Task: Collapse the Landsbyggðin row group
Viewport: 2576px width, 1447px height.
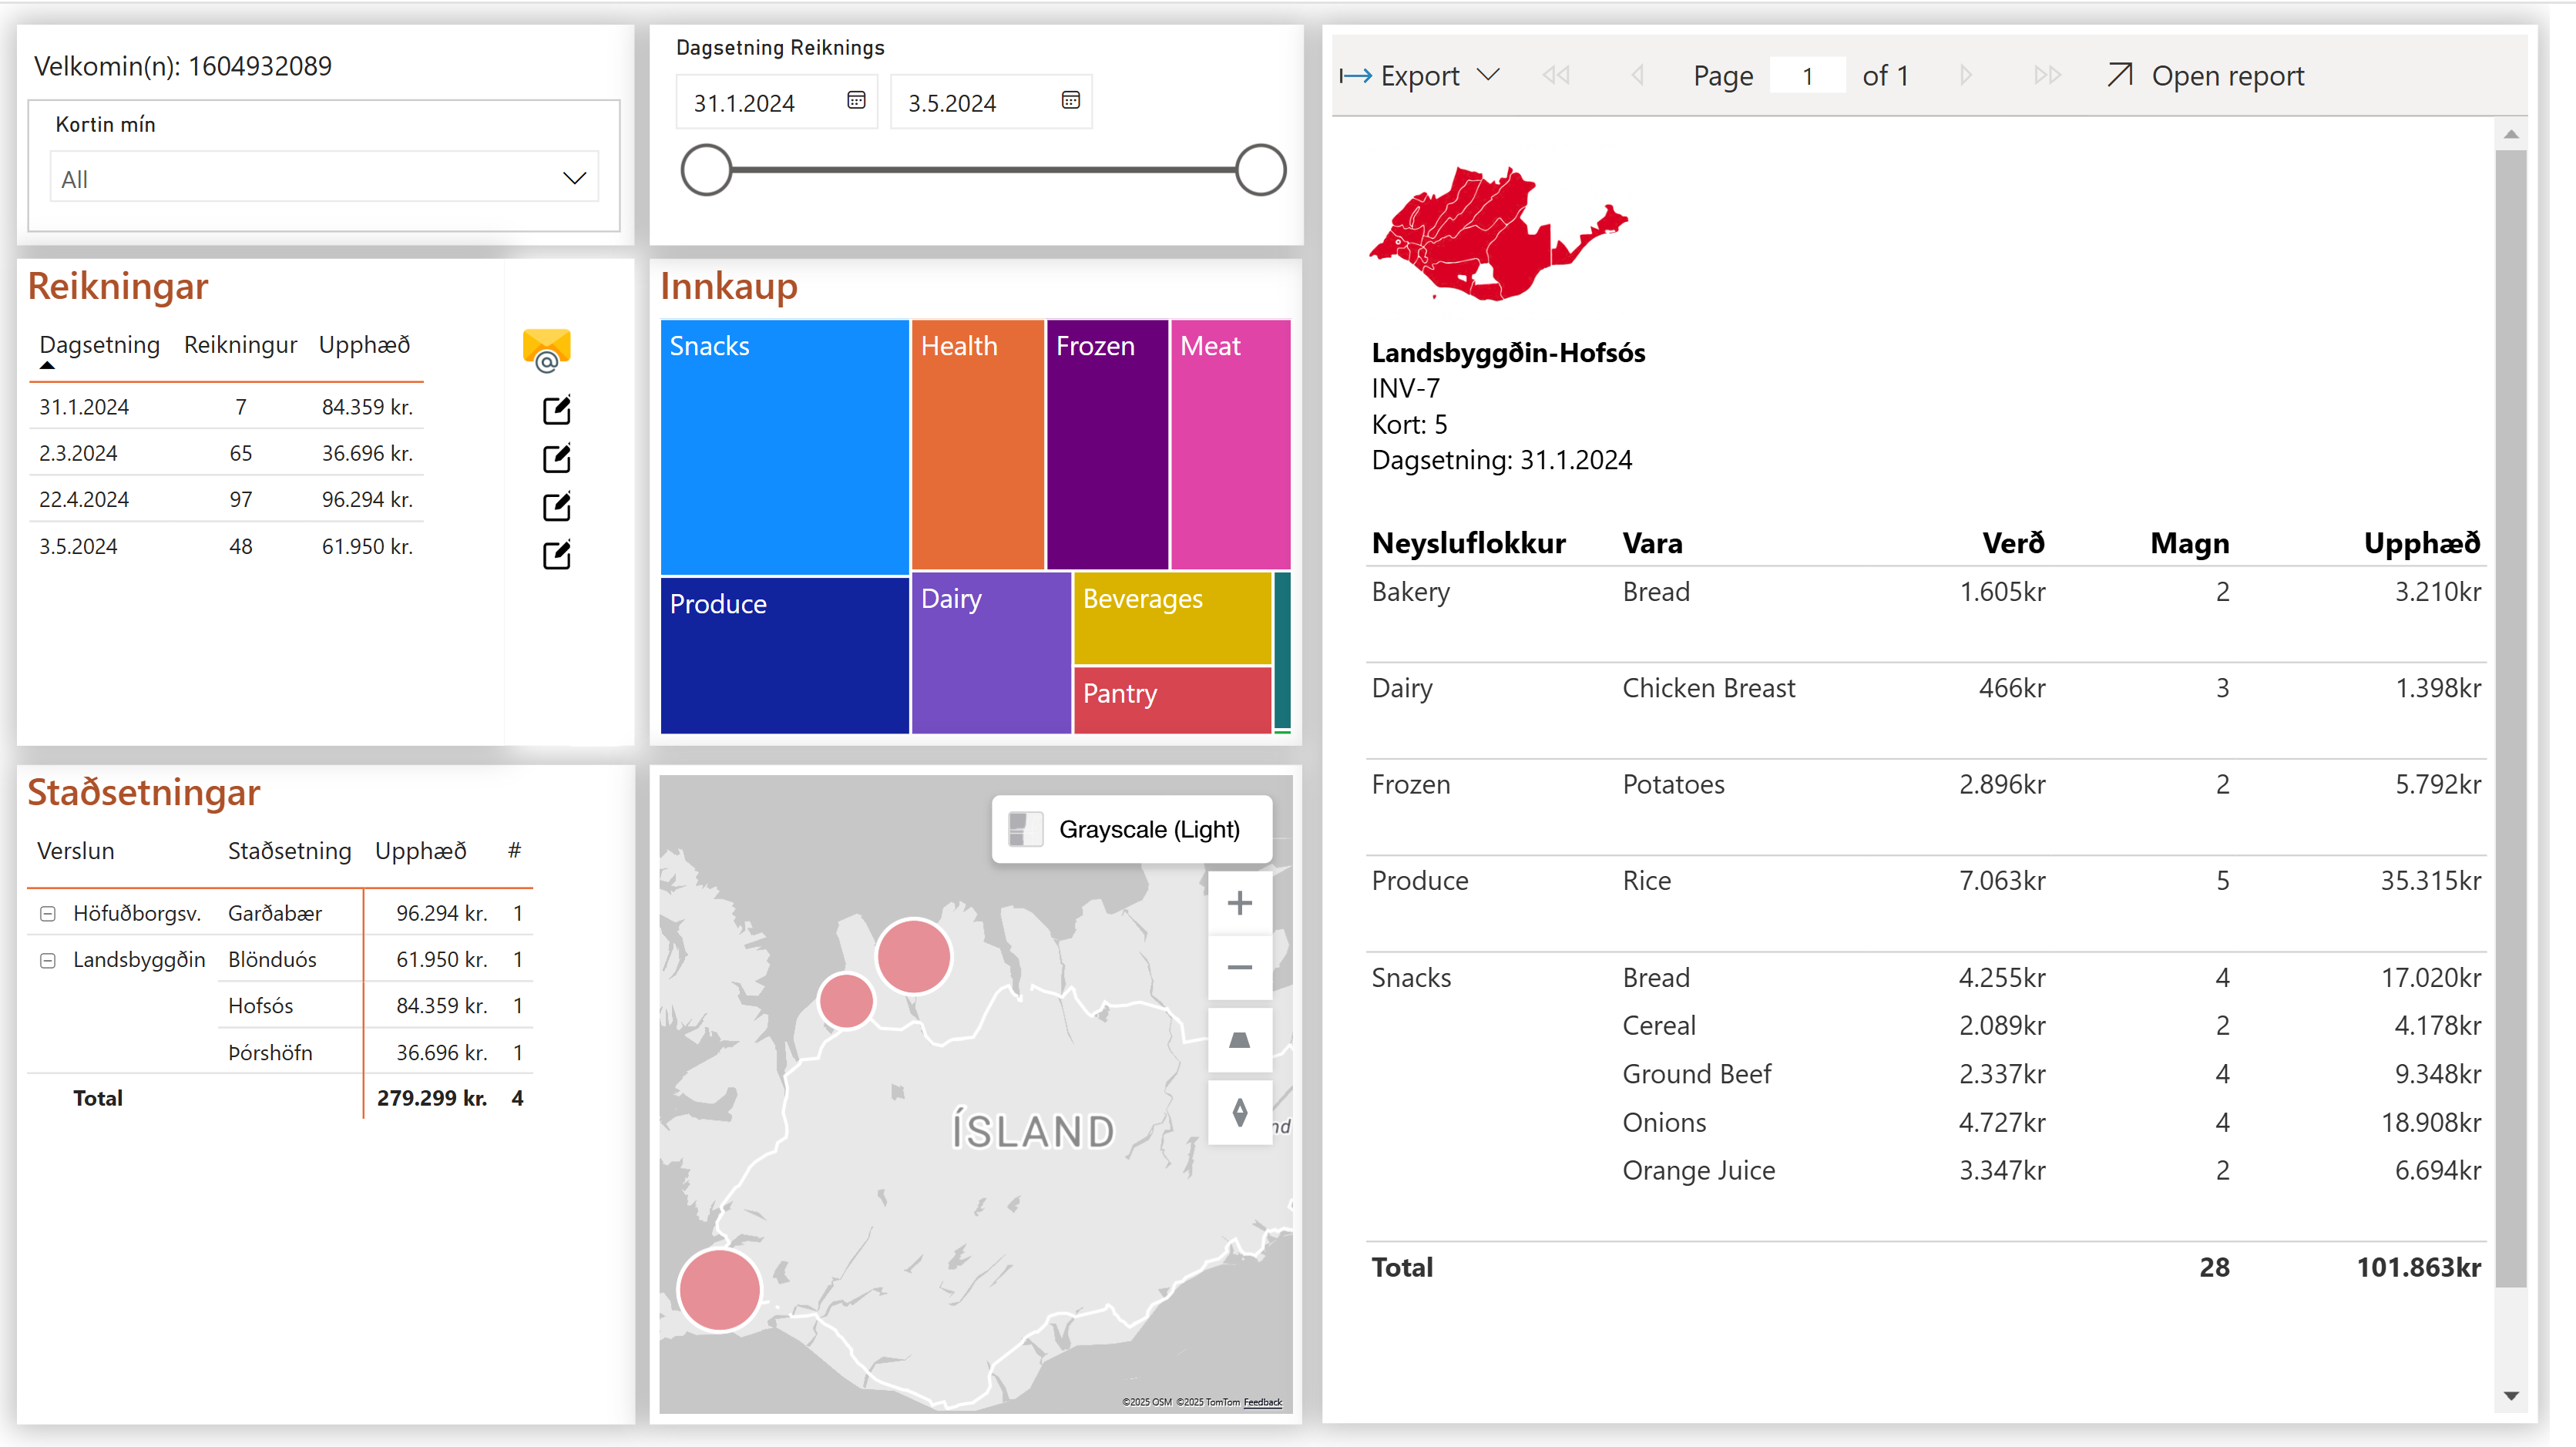Action: [x=47, y=960]
